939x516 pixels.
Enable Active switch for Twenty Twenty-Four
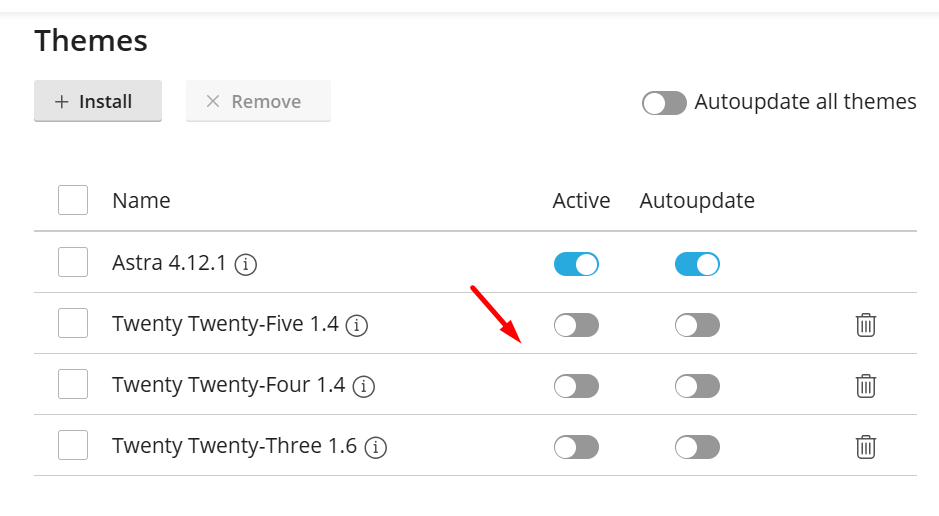pyautogui.click(x=576, y=386)
